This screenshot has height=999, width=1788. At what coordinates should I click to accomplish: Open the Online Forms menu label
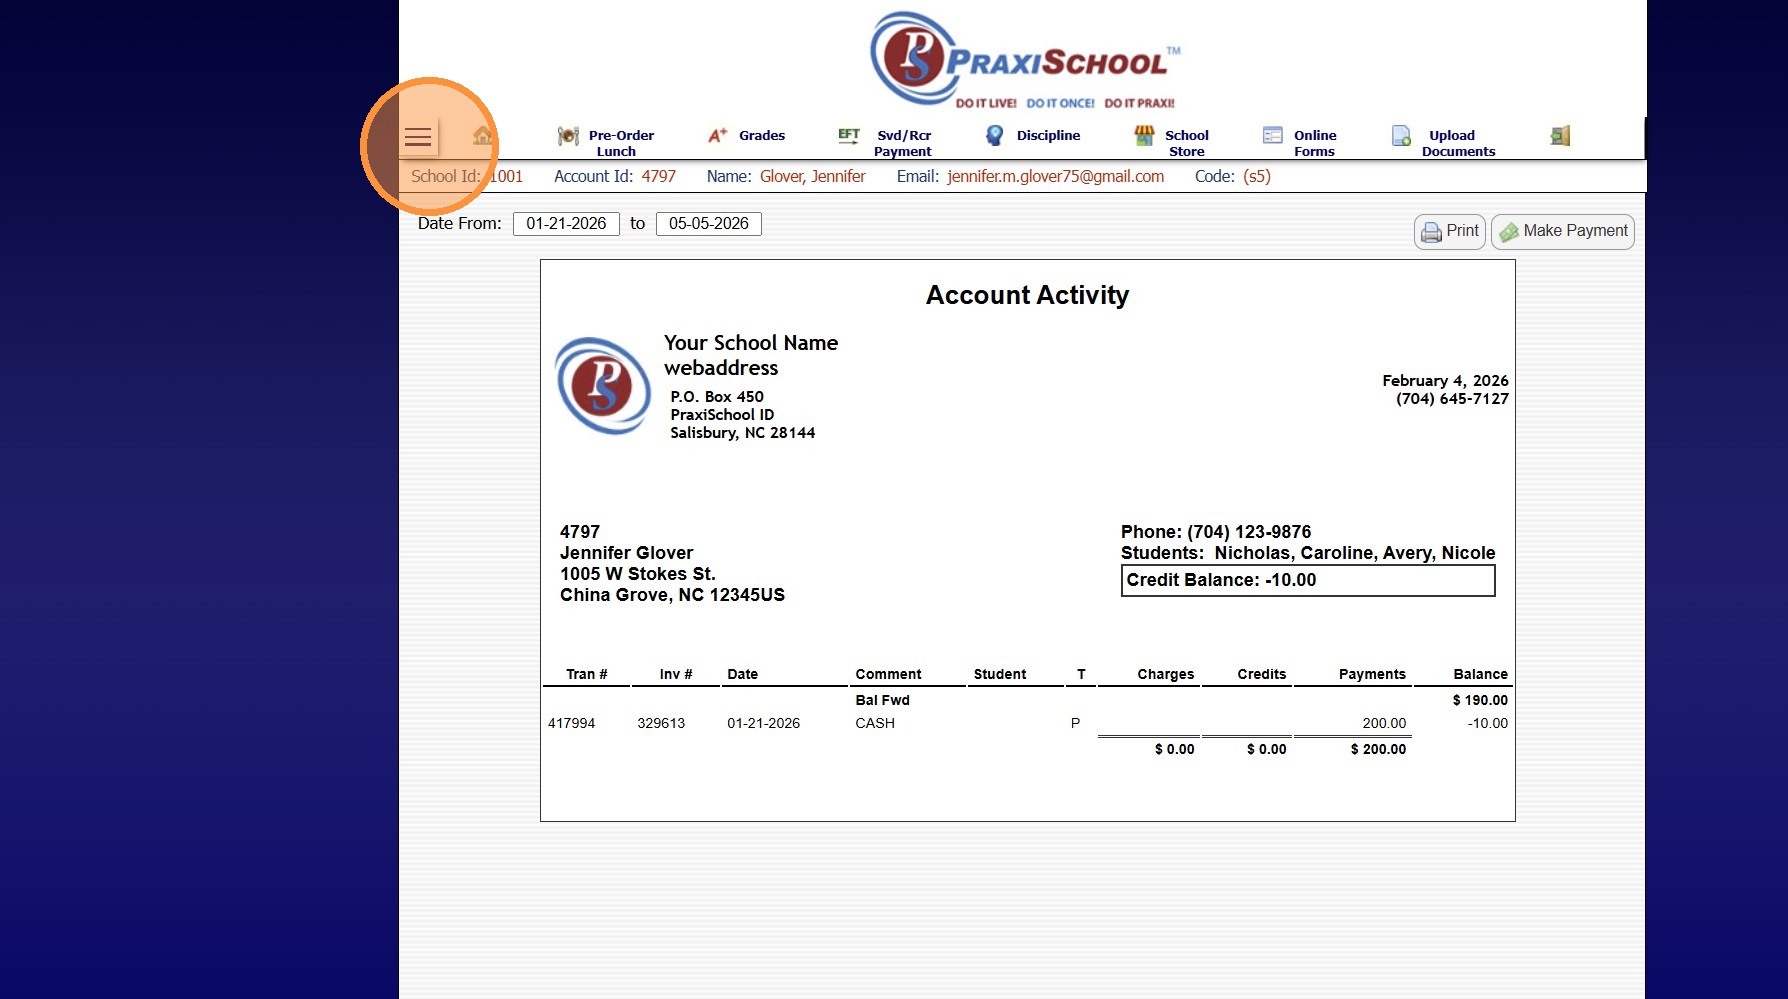coord(1315,143)
